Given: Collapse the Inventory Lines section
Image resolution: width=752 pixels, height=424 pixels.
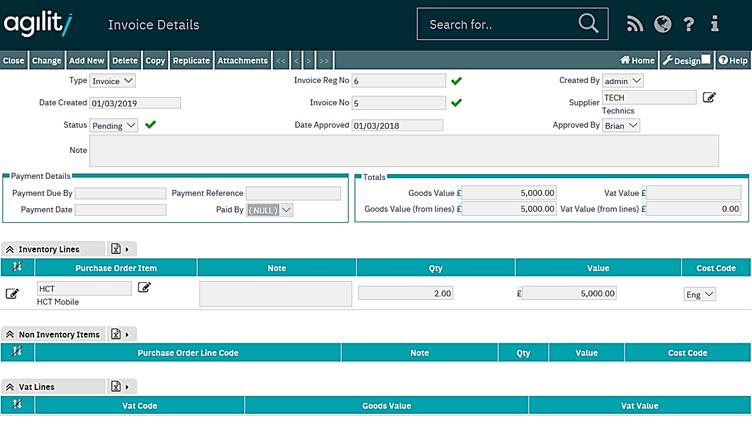Looking at the screenshot, I should 9,249.
